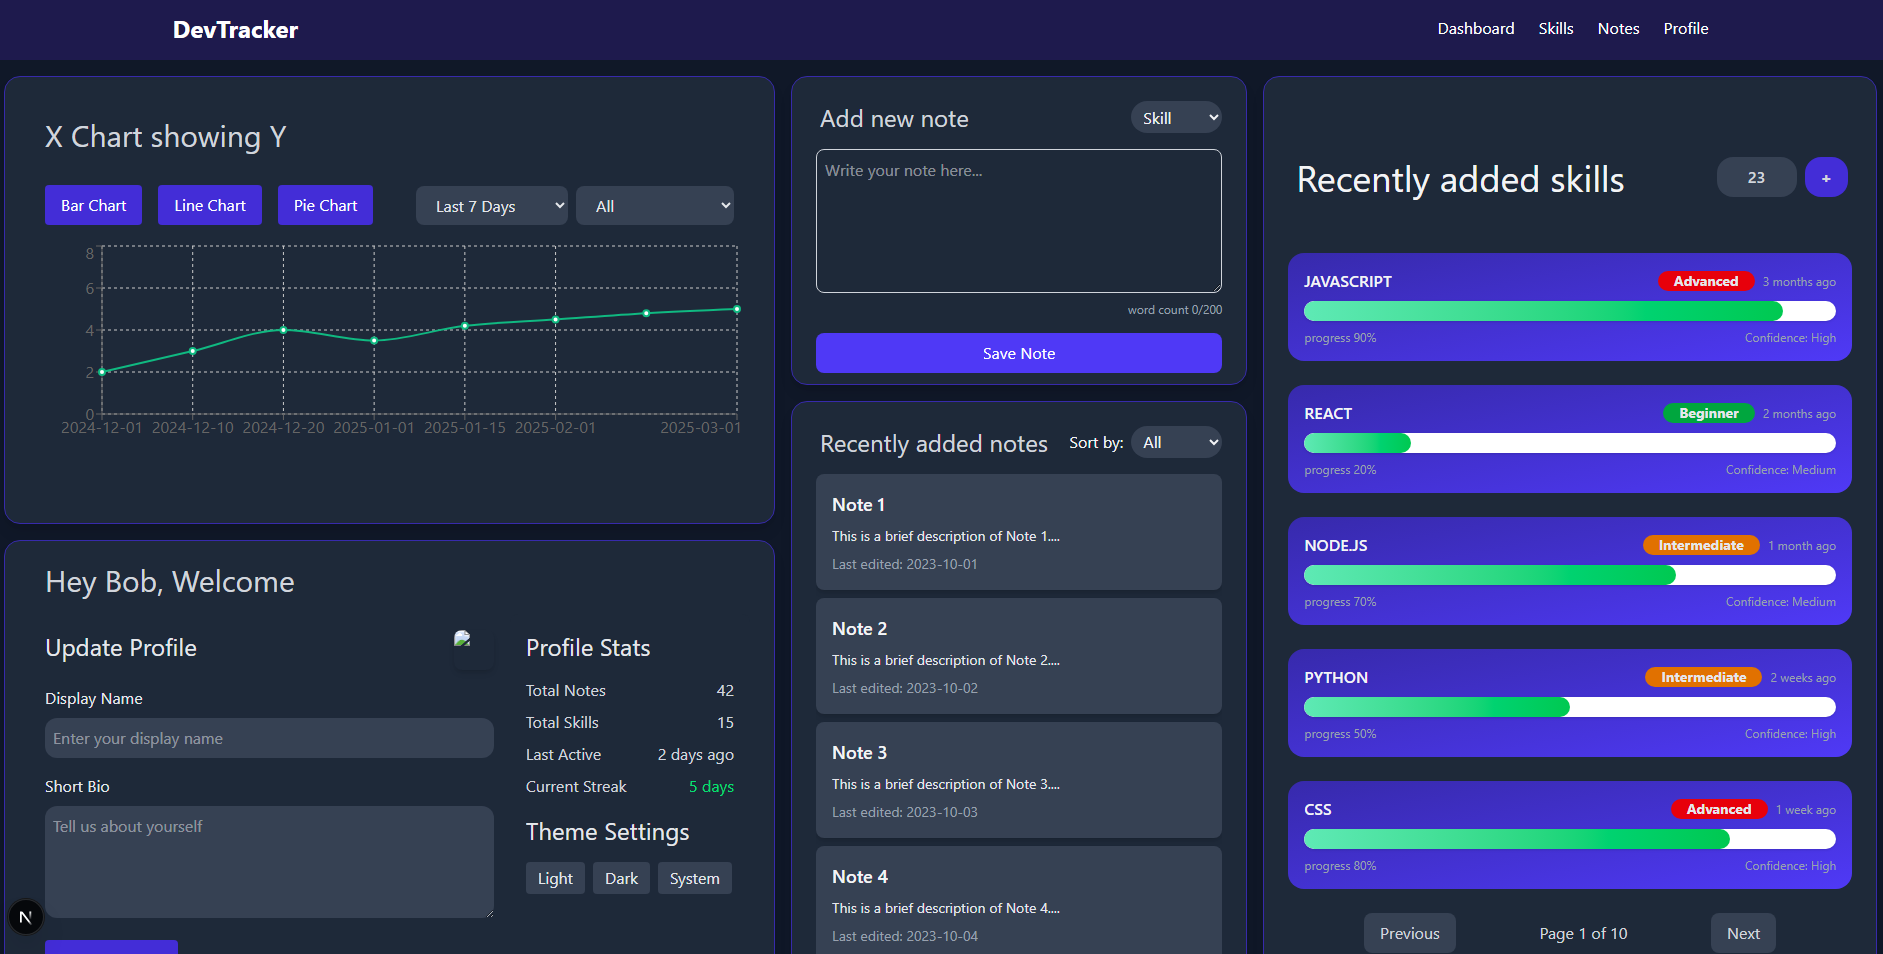Click the profile avatar image
Viewport: 1883px width, 954px height.
[x=472, y=648]
